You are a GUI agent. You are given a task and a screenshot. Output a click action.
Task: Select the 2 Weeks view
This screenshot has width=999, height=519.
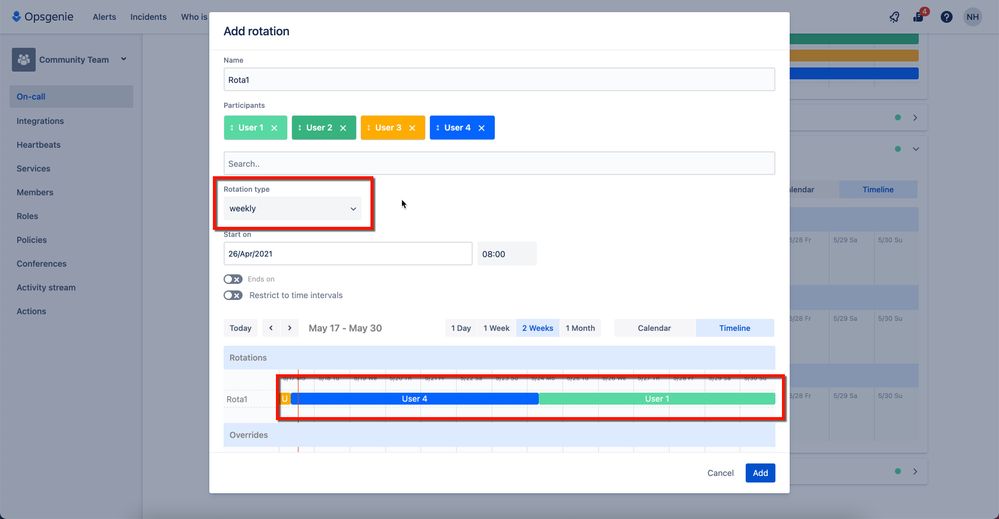(x=538, y=328)
